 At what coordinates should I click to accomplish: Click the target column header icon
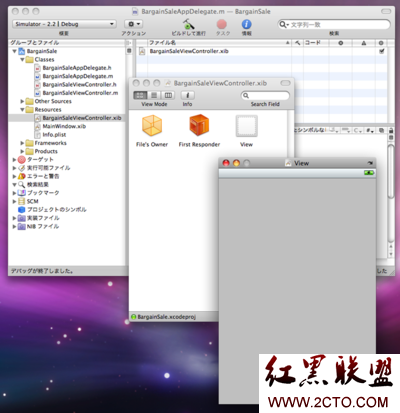coord(381,43)
